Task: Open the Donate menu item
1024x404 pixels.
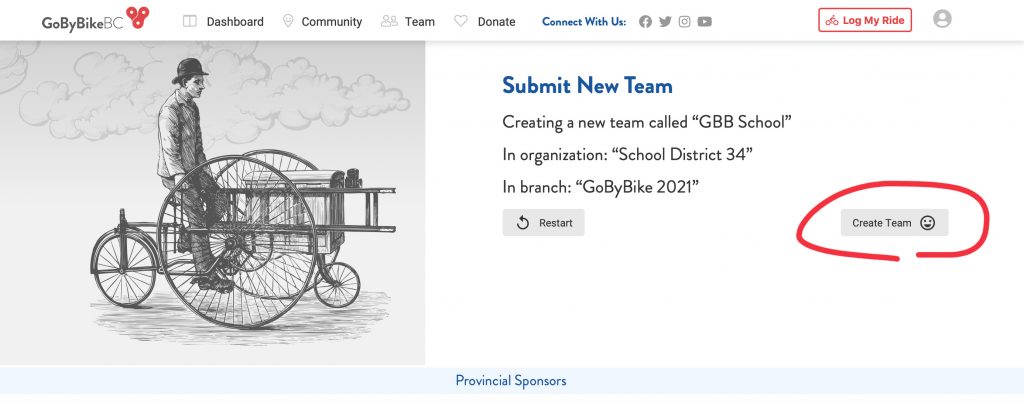Action: [x=485, y=22]
